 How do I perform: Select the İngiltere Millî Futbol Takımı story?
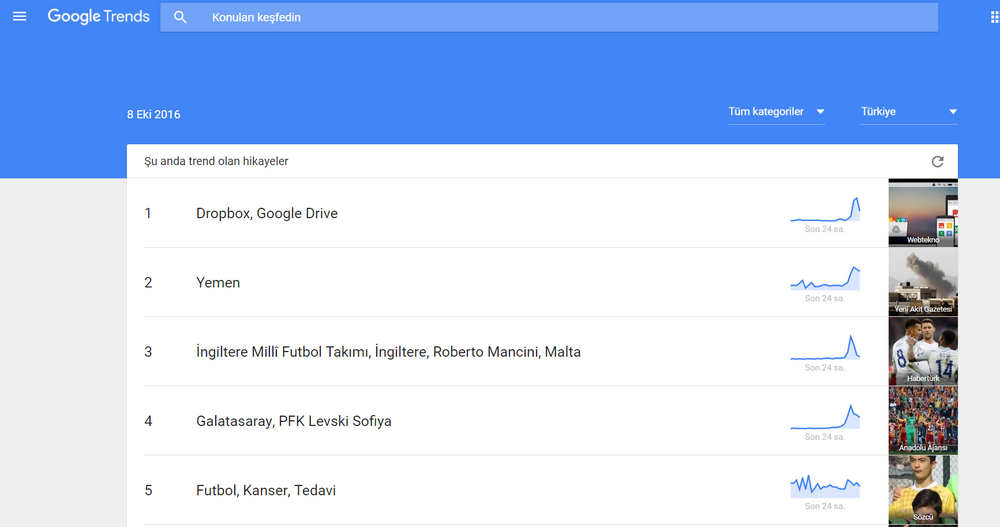pos(388,352)
